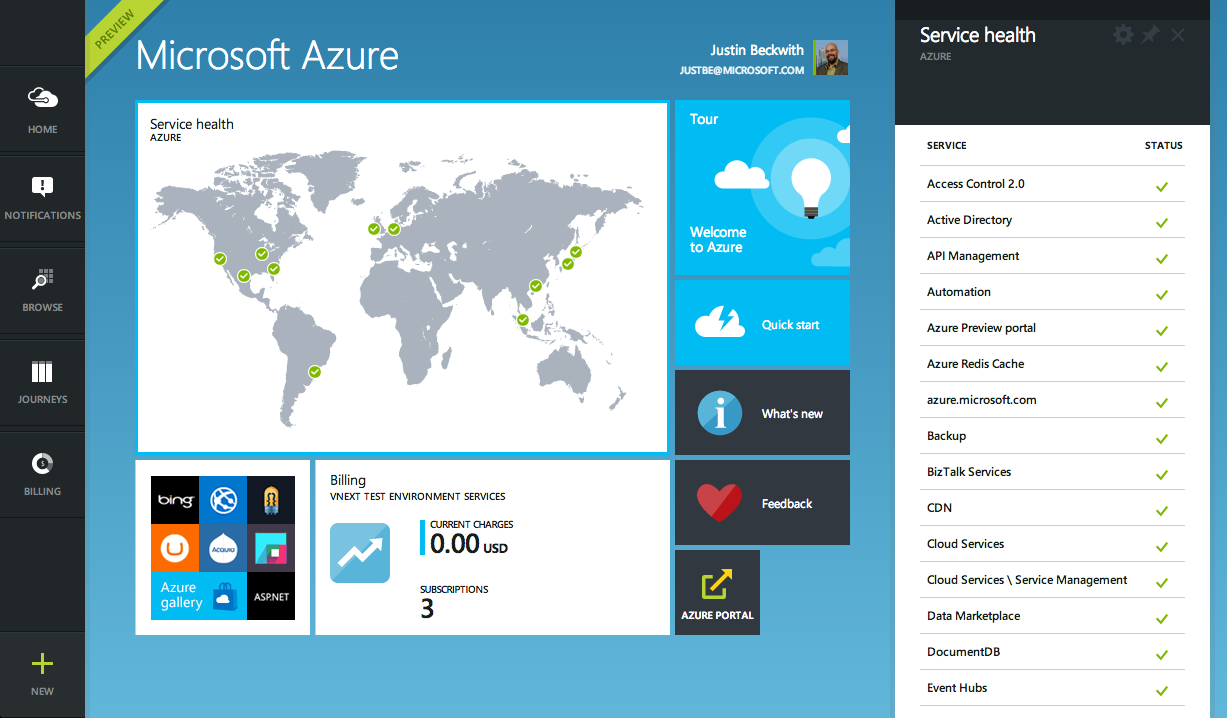Click the South America region checkmark
Viewport: 1227px width, 718px height.
tap(315, 372)
